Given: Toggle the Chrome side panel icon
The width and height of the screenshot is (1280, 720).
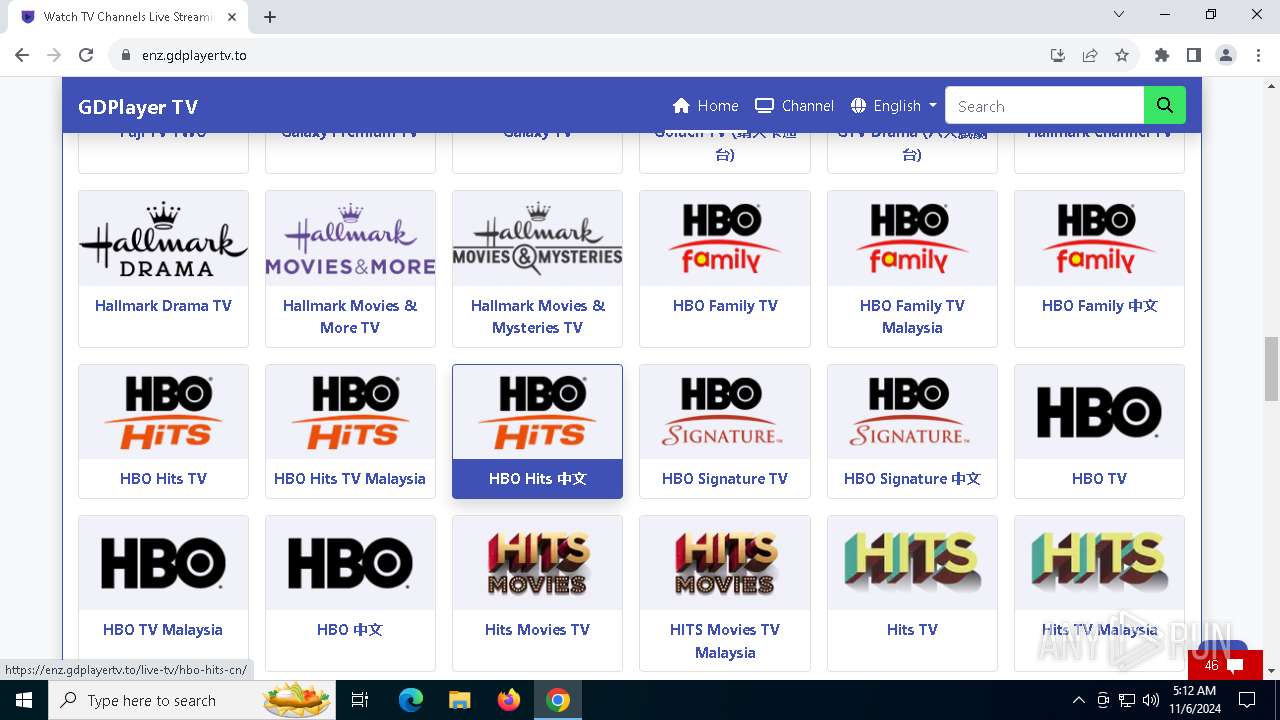Looking at the screenshot, I should pos(1193,55).
